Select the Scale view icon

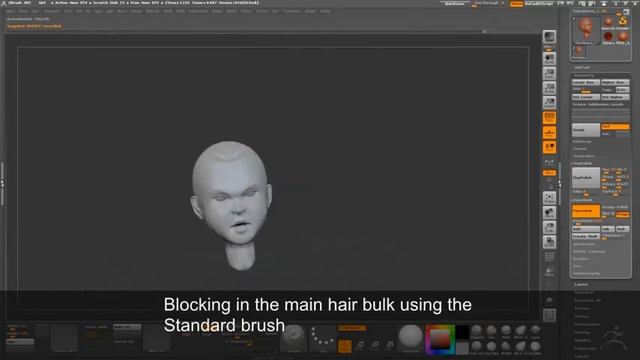click(549, 227)
